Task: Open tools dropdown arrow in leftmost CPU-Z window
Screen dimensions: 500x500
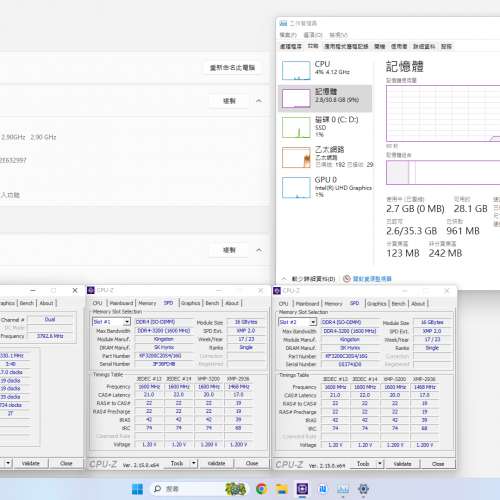Action: 8,463
